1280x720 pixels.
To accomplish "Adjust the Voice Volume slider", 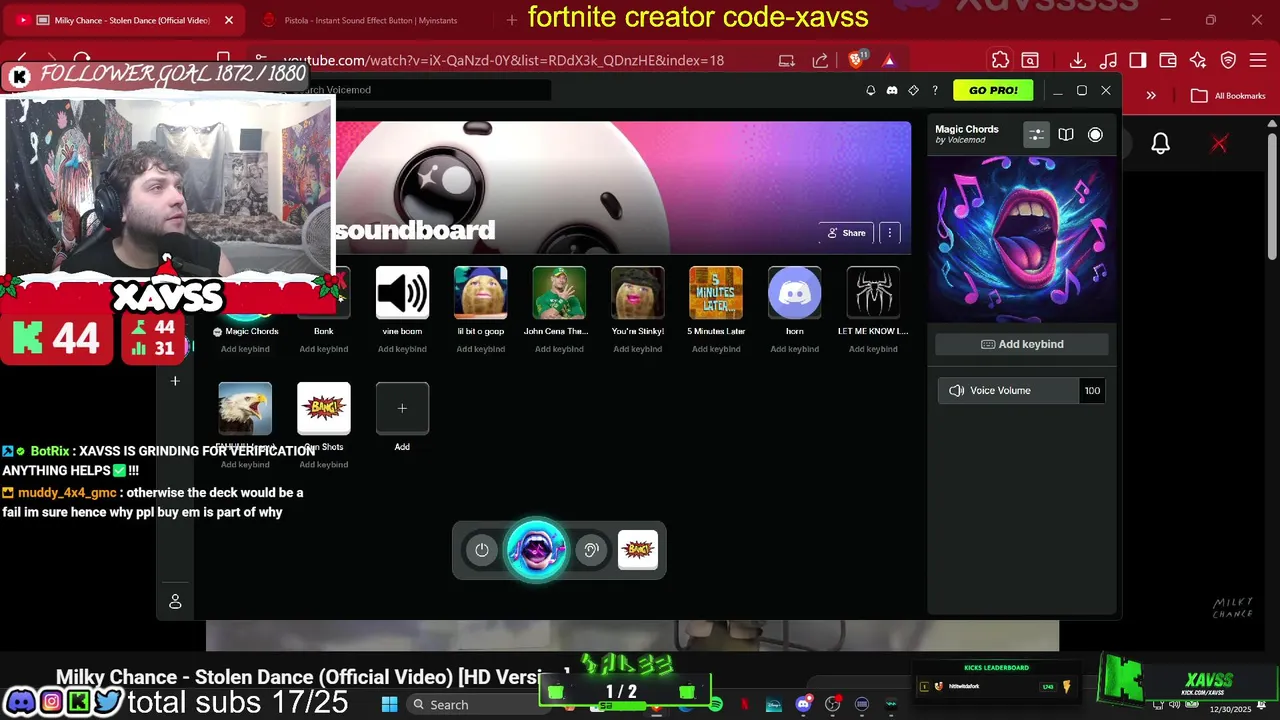I will pos(1008,391).
